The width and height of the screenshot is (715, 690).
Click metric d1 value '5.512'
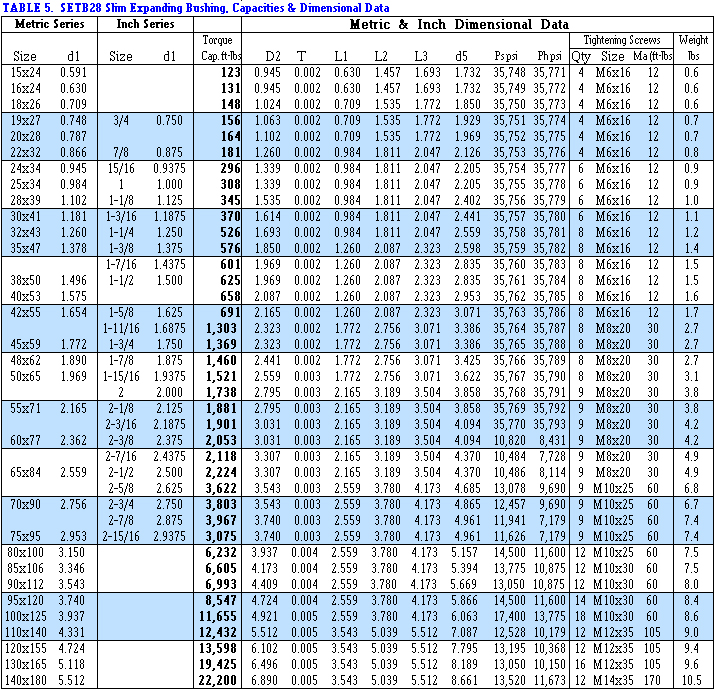72,680
